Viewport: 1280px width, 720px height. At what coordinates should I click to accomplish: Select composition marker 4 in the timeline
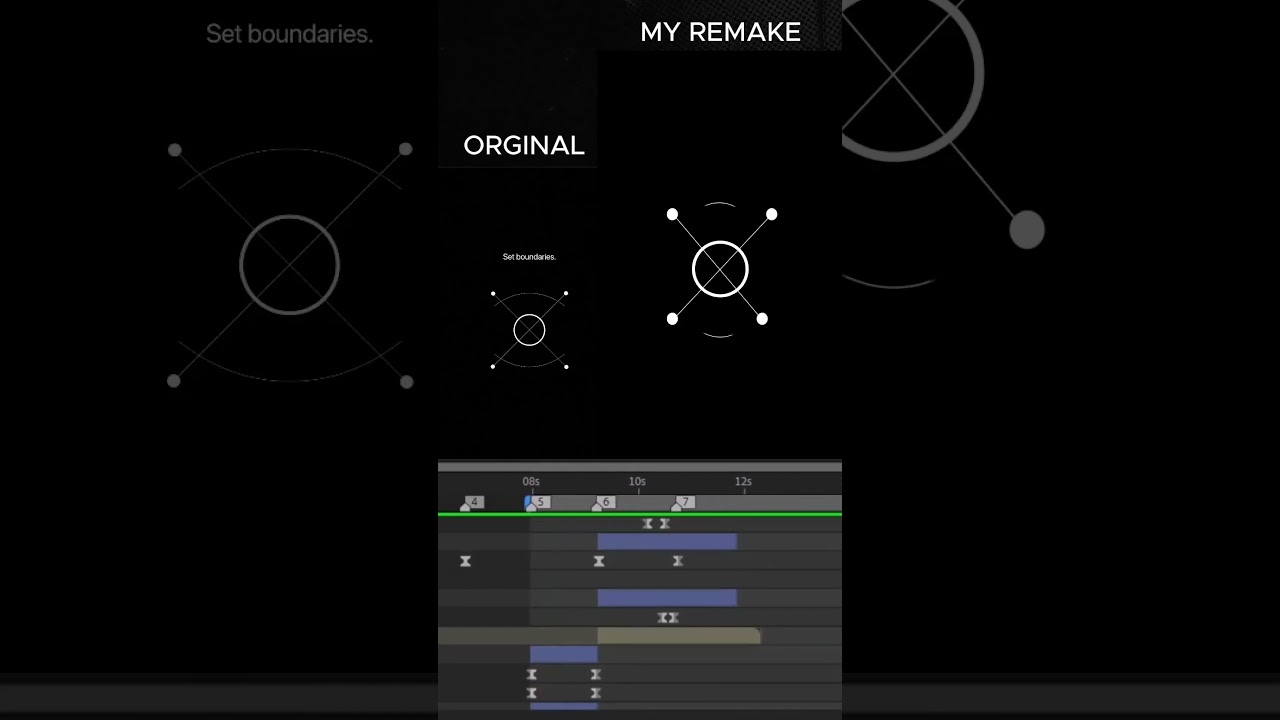[472, 502]
